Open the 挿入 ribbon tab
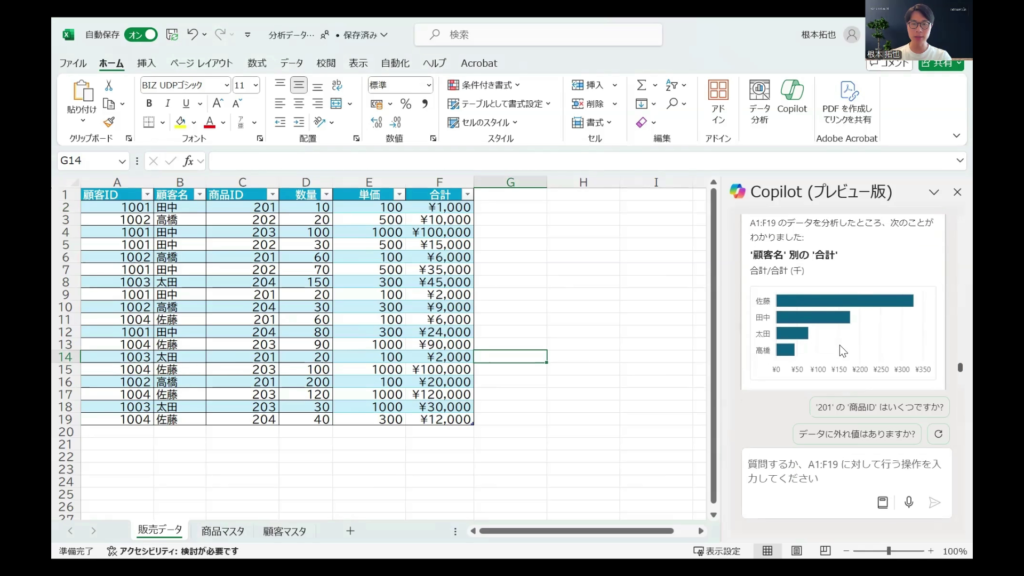The width and height of the screenshot is (1024, 576). click(146, 63)
